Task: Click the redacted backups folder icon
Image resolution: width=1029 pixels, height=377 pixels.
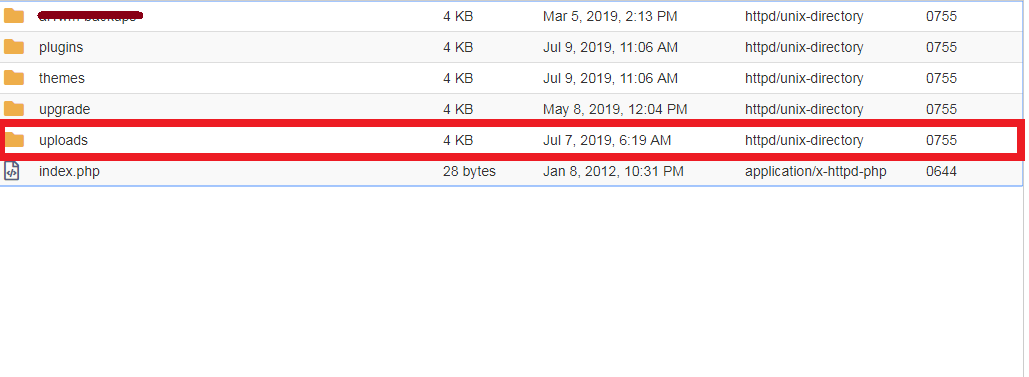Action: click(14, 16)
